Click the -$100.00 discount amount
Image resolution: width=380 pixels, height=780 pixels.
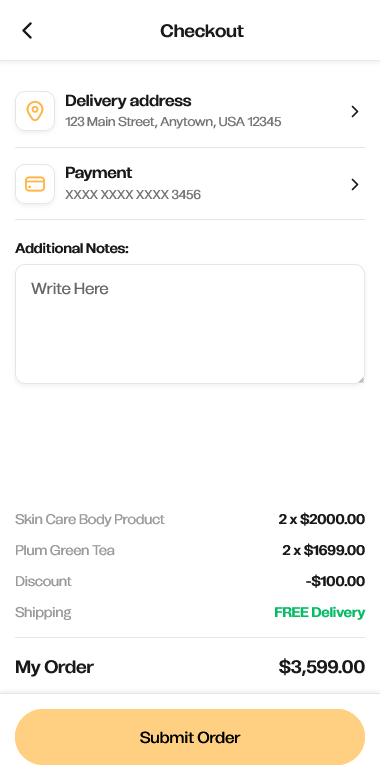click(335, 581)
